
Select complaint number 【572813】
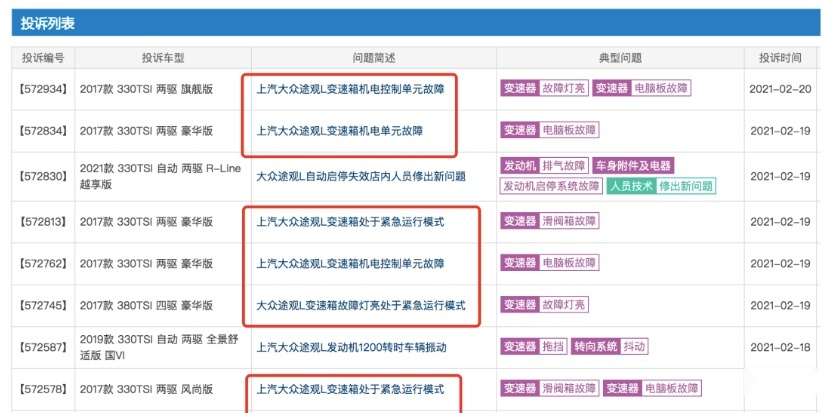43,221
